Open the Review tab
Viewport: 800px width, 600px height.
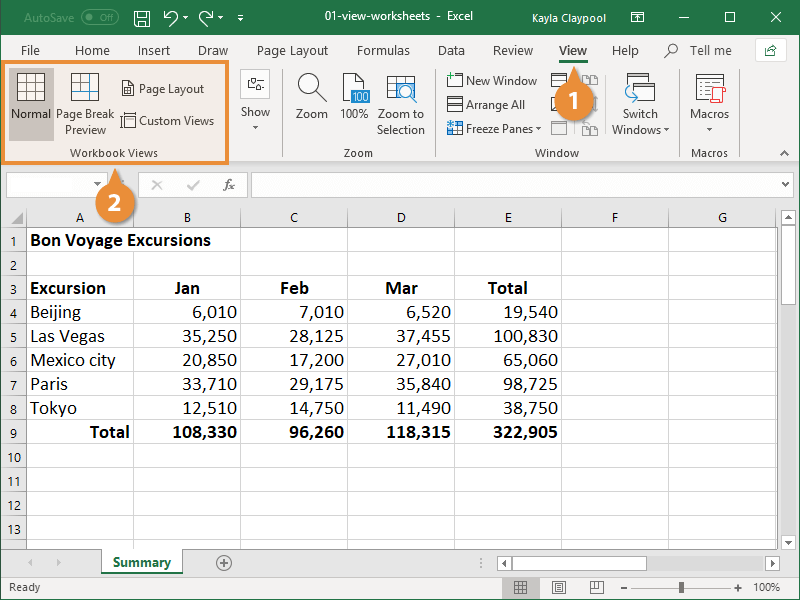click(513, 51)
